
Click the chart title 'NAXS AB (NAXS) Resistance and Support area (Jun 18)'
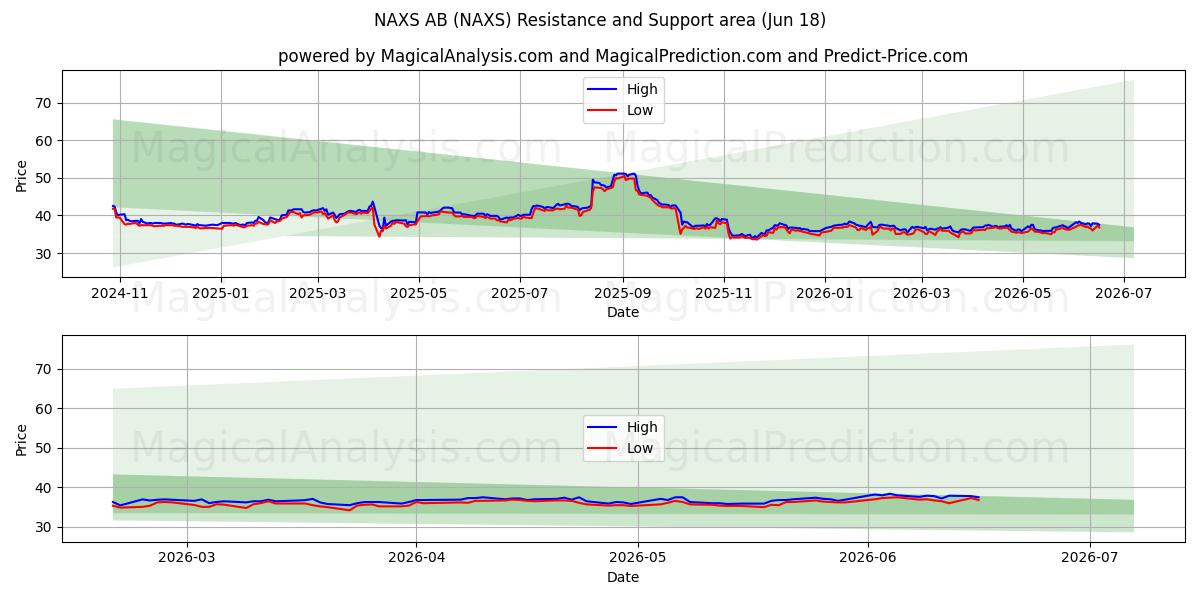(600, 20)
